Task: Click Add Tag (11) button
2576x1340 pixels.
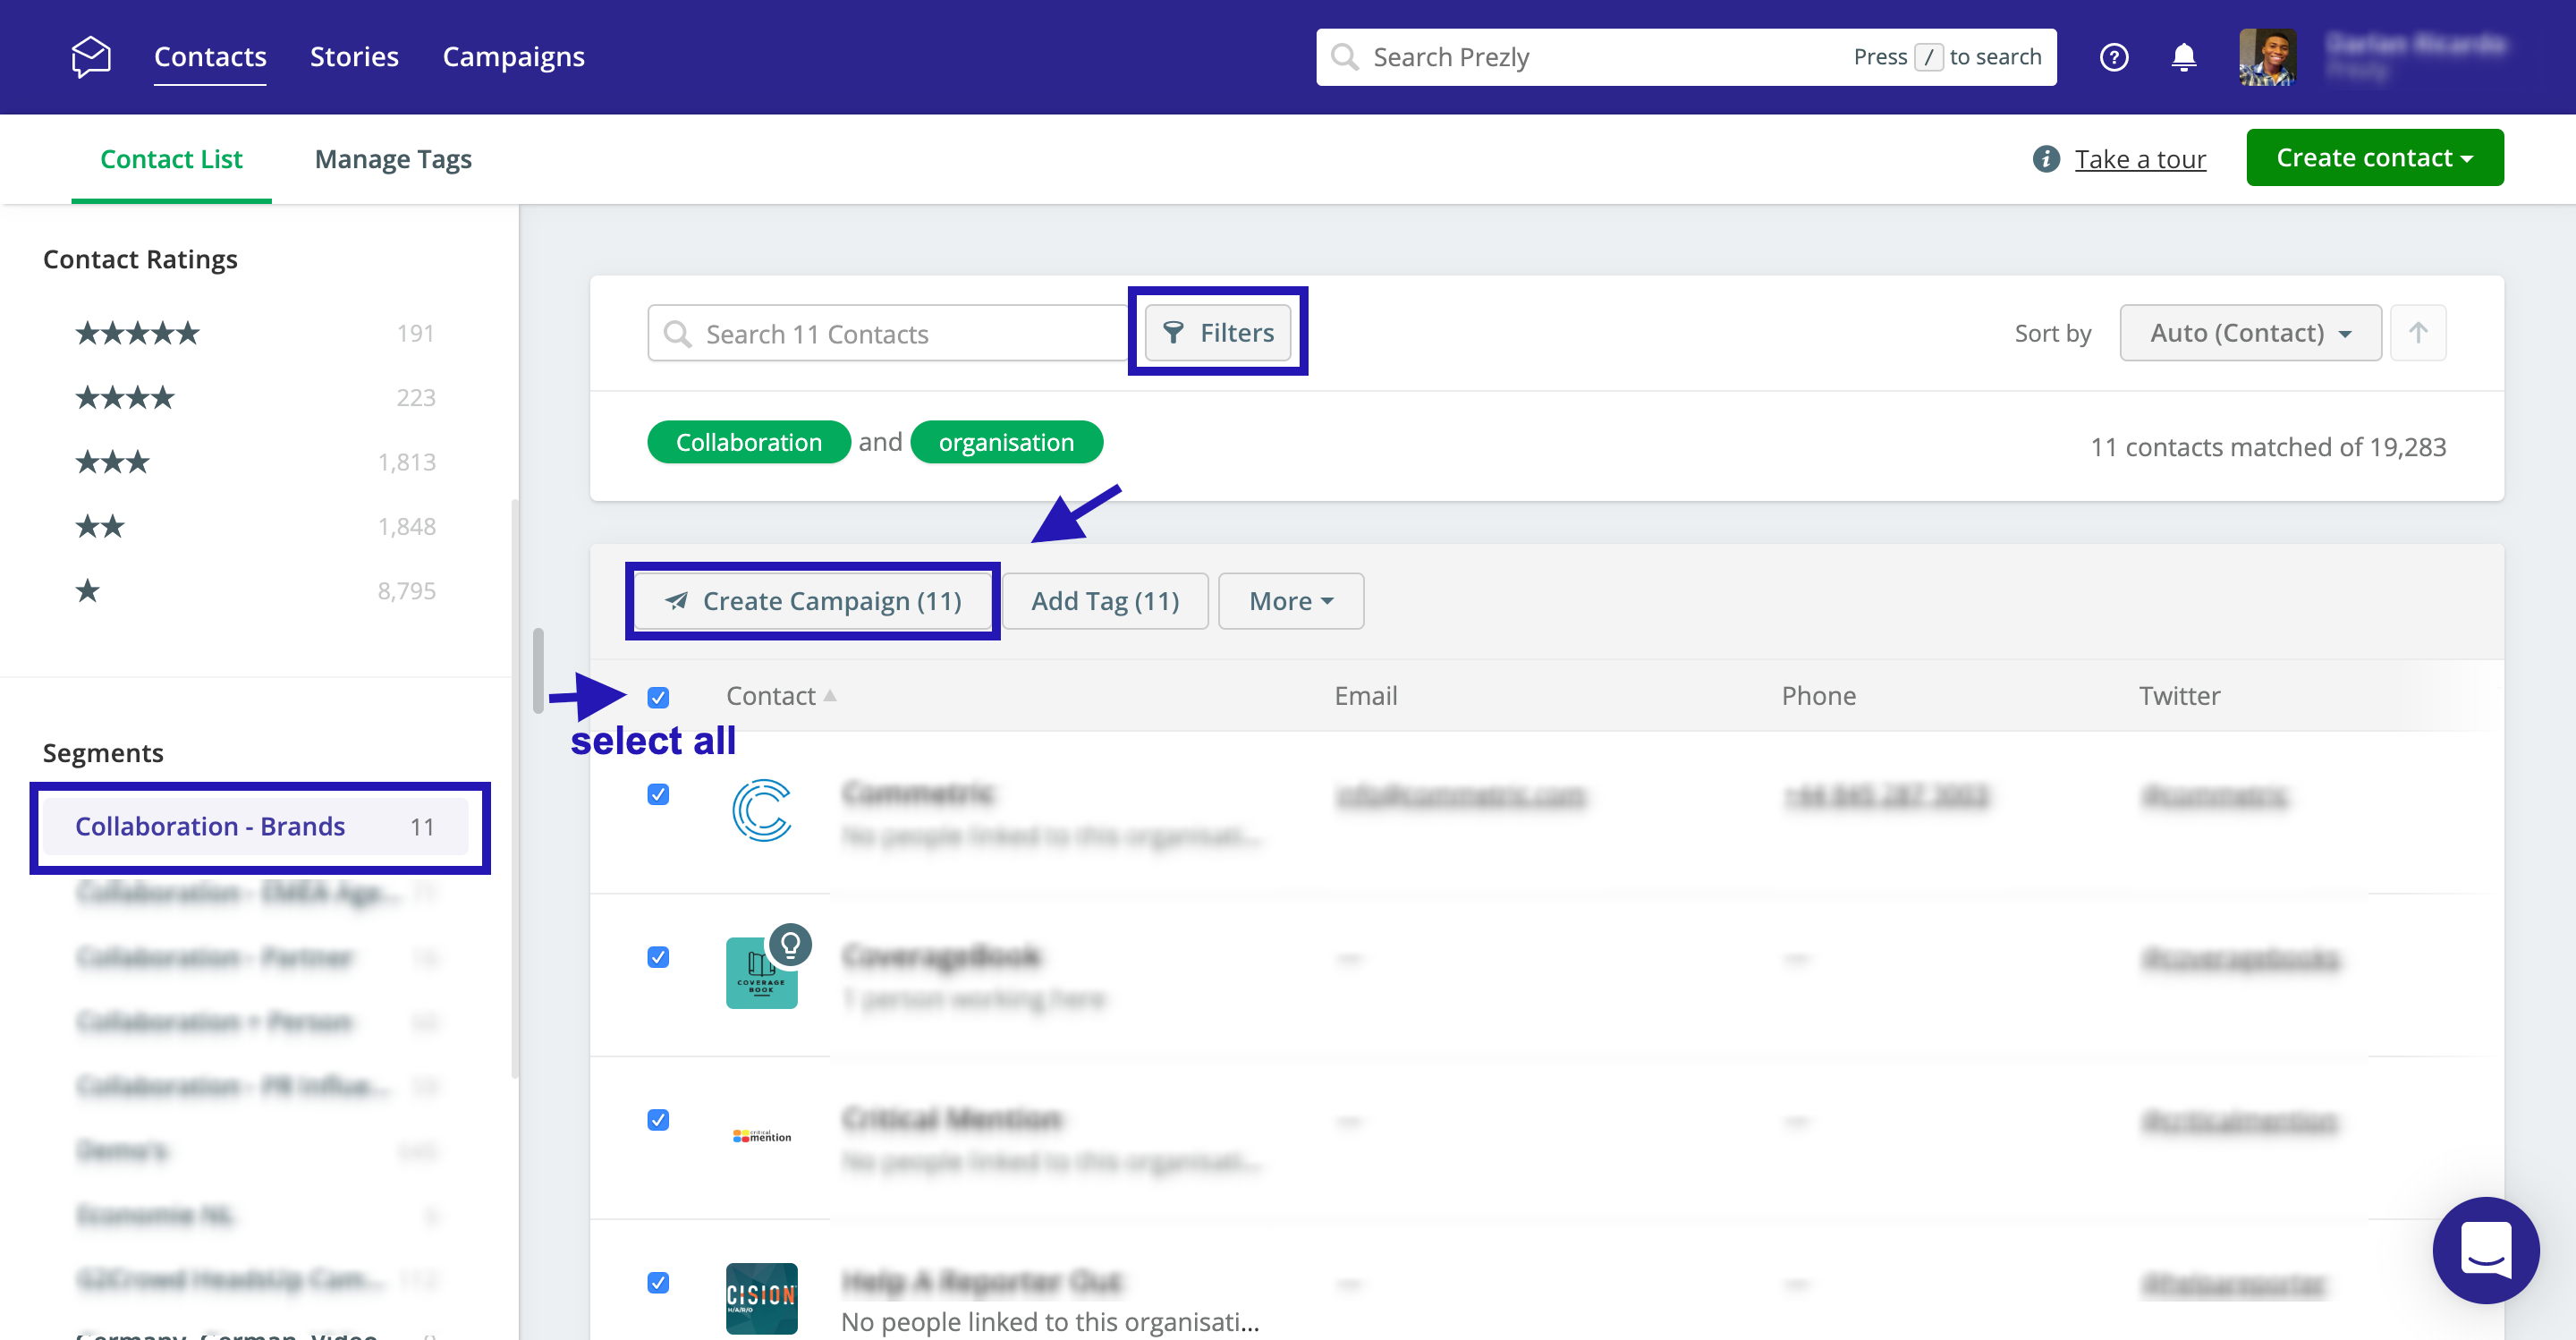Action: (1105, 601)
